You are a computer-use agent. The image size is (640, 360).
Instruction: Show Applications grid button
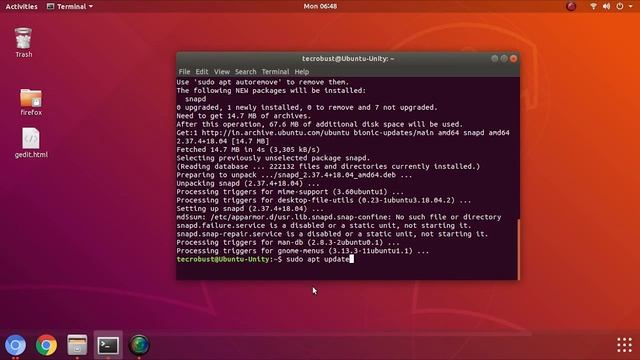coord(624,345)
